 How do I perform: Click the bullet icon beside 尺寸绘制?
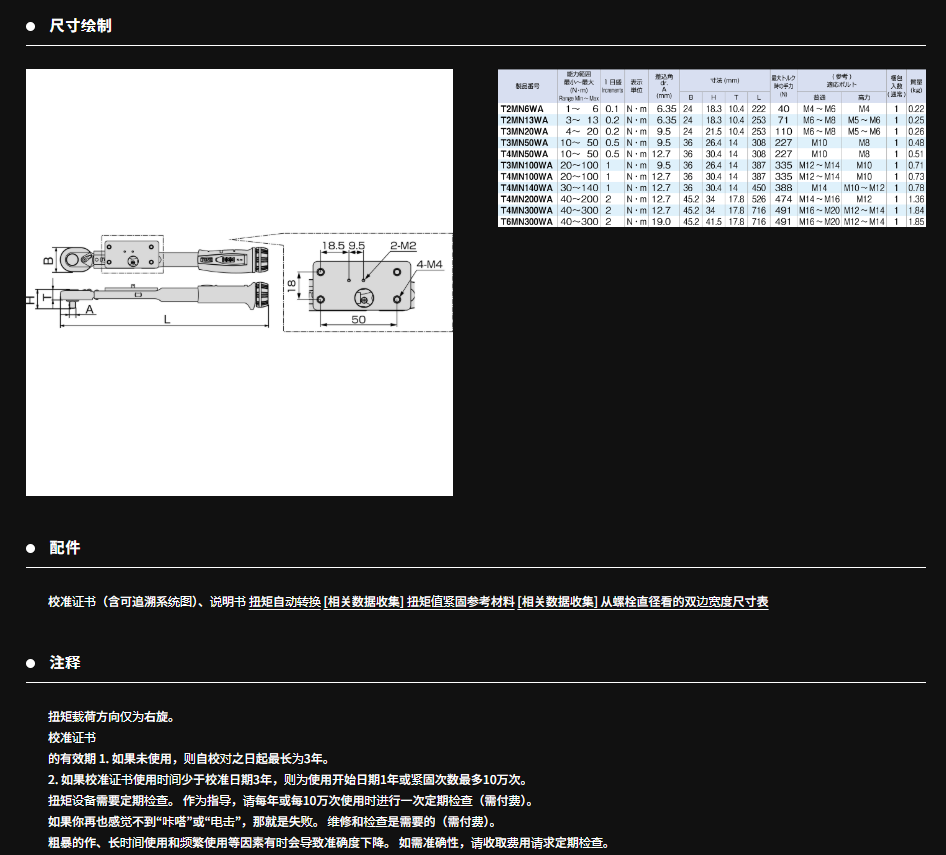click(31, 25)
